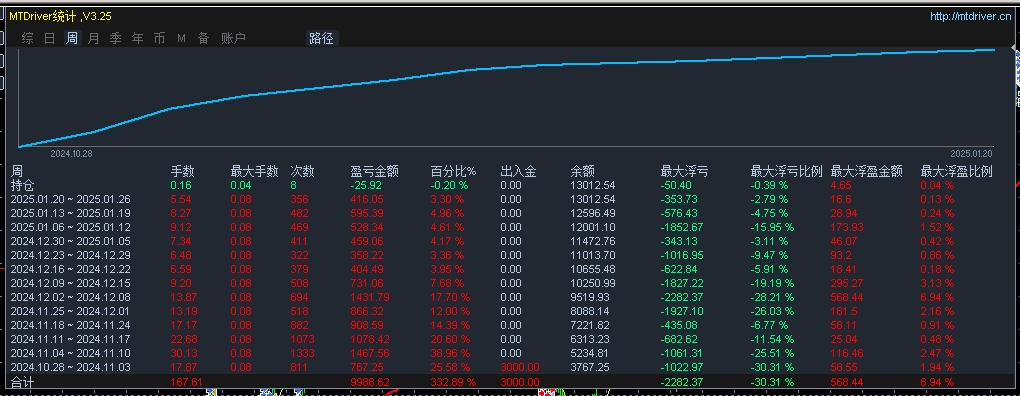Click the balance value 3767.25
Screen dimensions: 1020x396
(x=590, y=367)
